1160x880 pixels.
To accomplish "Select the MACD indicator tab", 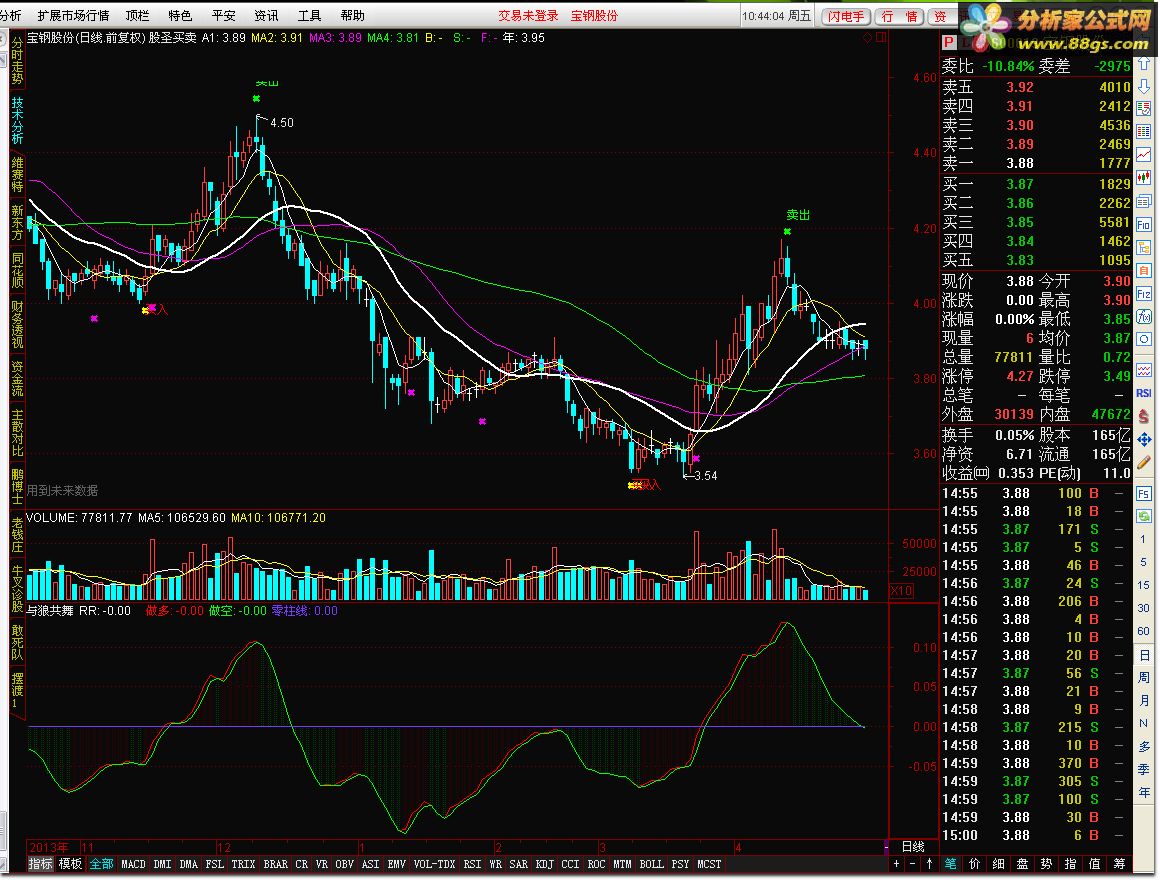I will [133, 864].
